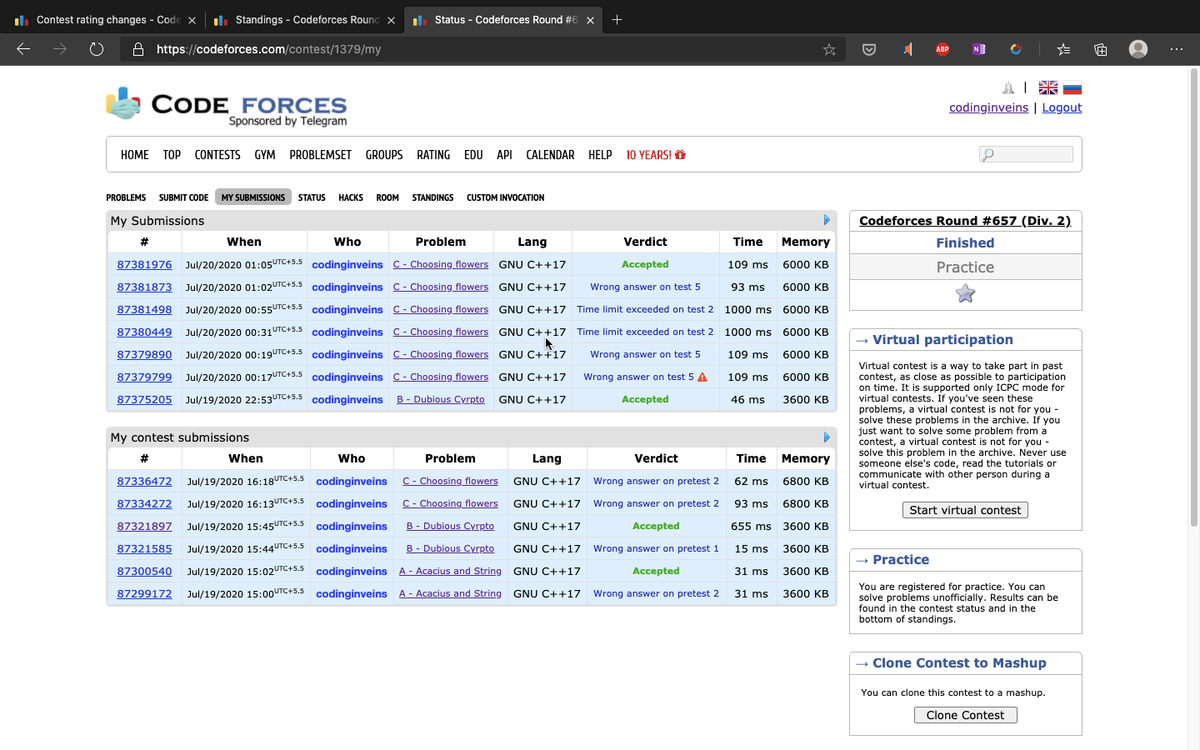Click the Start virtual contest button
The image size is (1200, 750).
coord(965,510)
